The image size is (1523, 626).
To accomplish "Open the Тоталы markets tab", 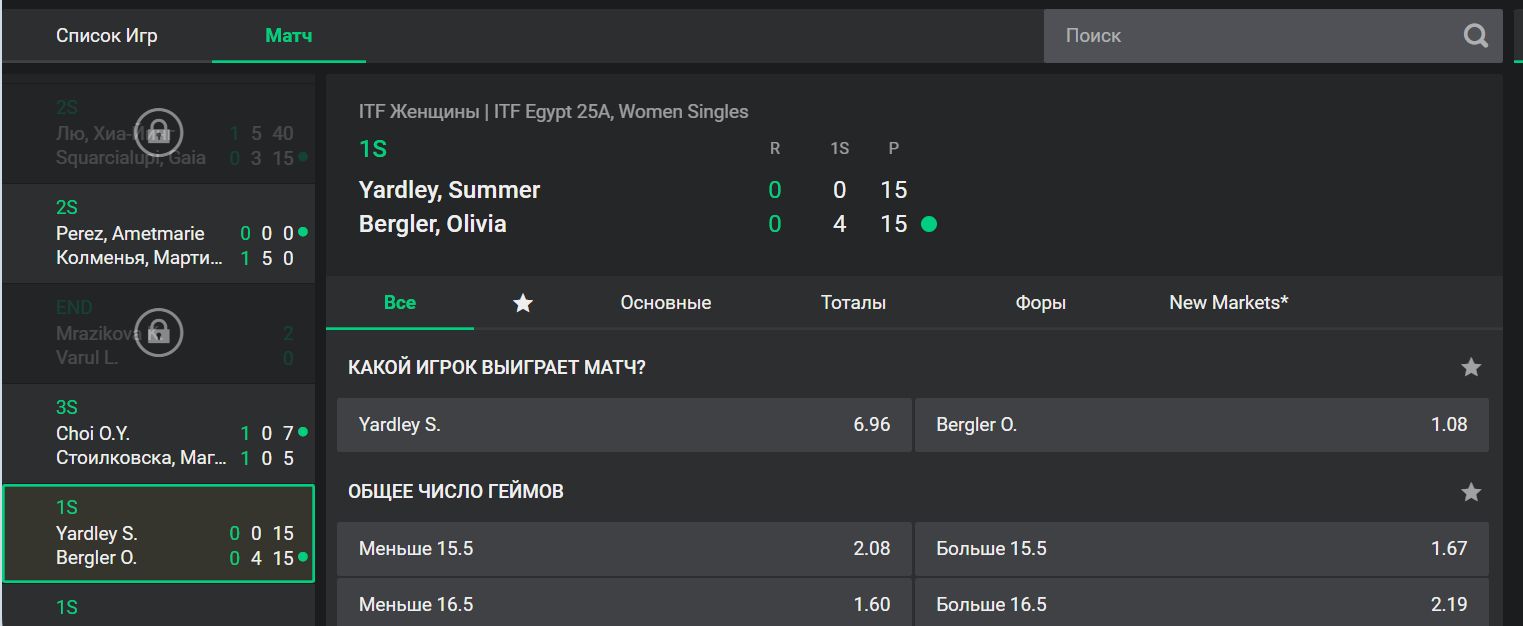I will point(853,303).
